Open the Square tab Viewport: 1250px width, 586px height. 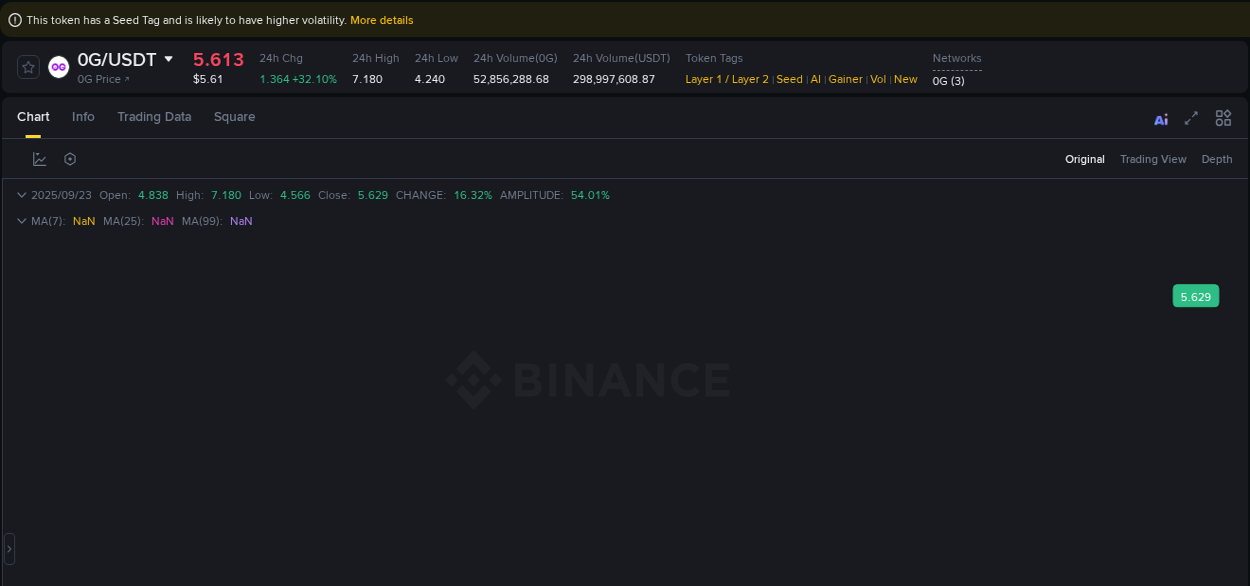click(234, 117)
